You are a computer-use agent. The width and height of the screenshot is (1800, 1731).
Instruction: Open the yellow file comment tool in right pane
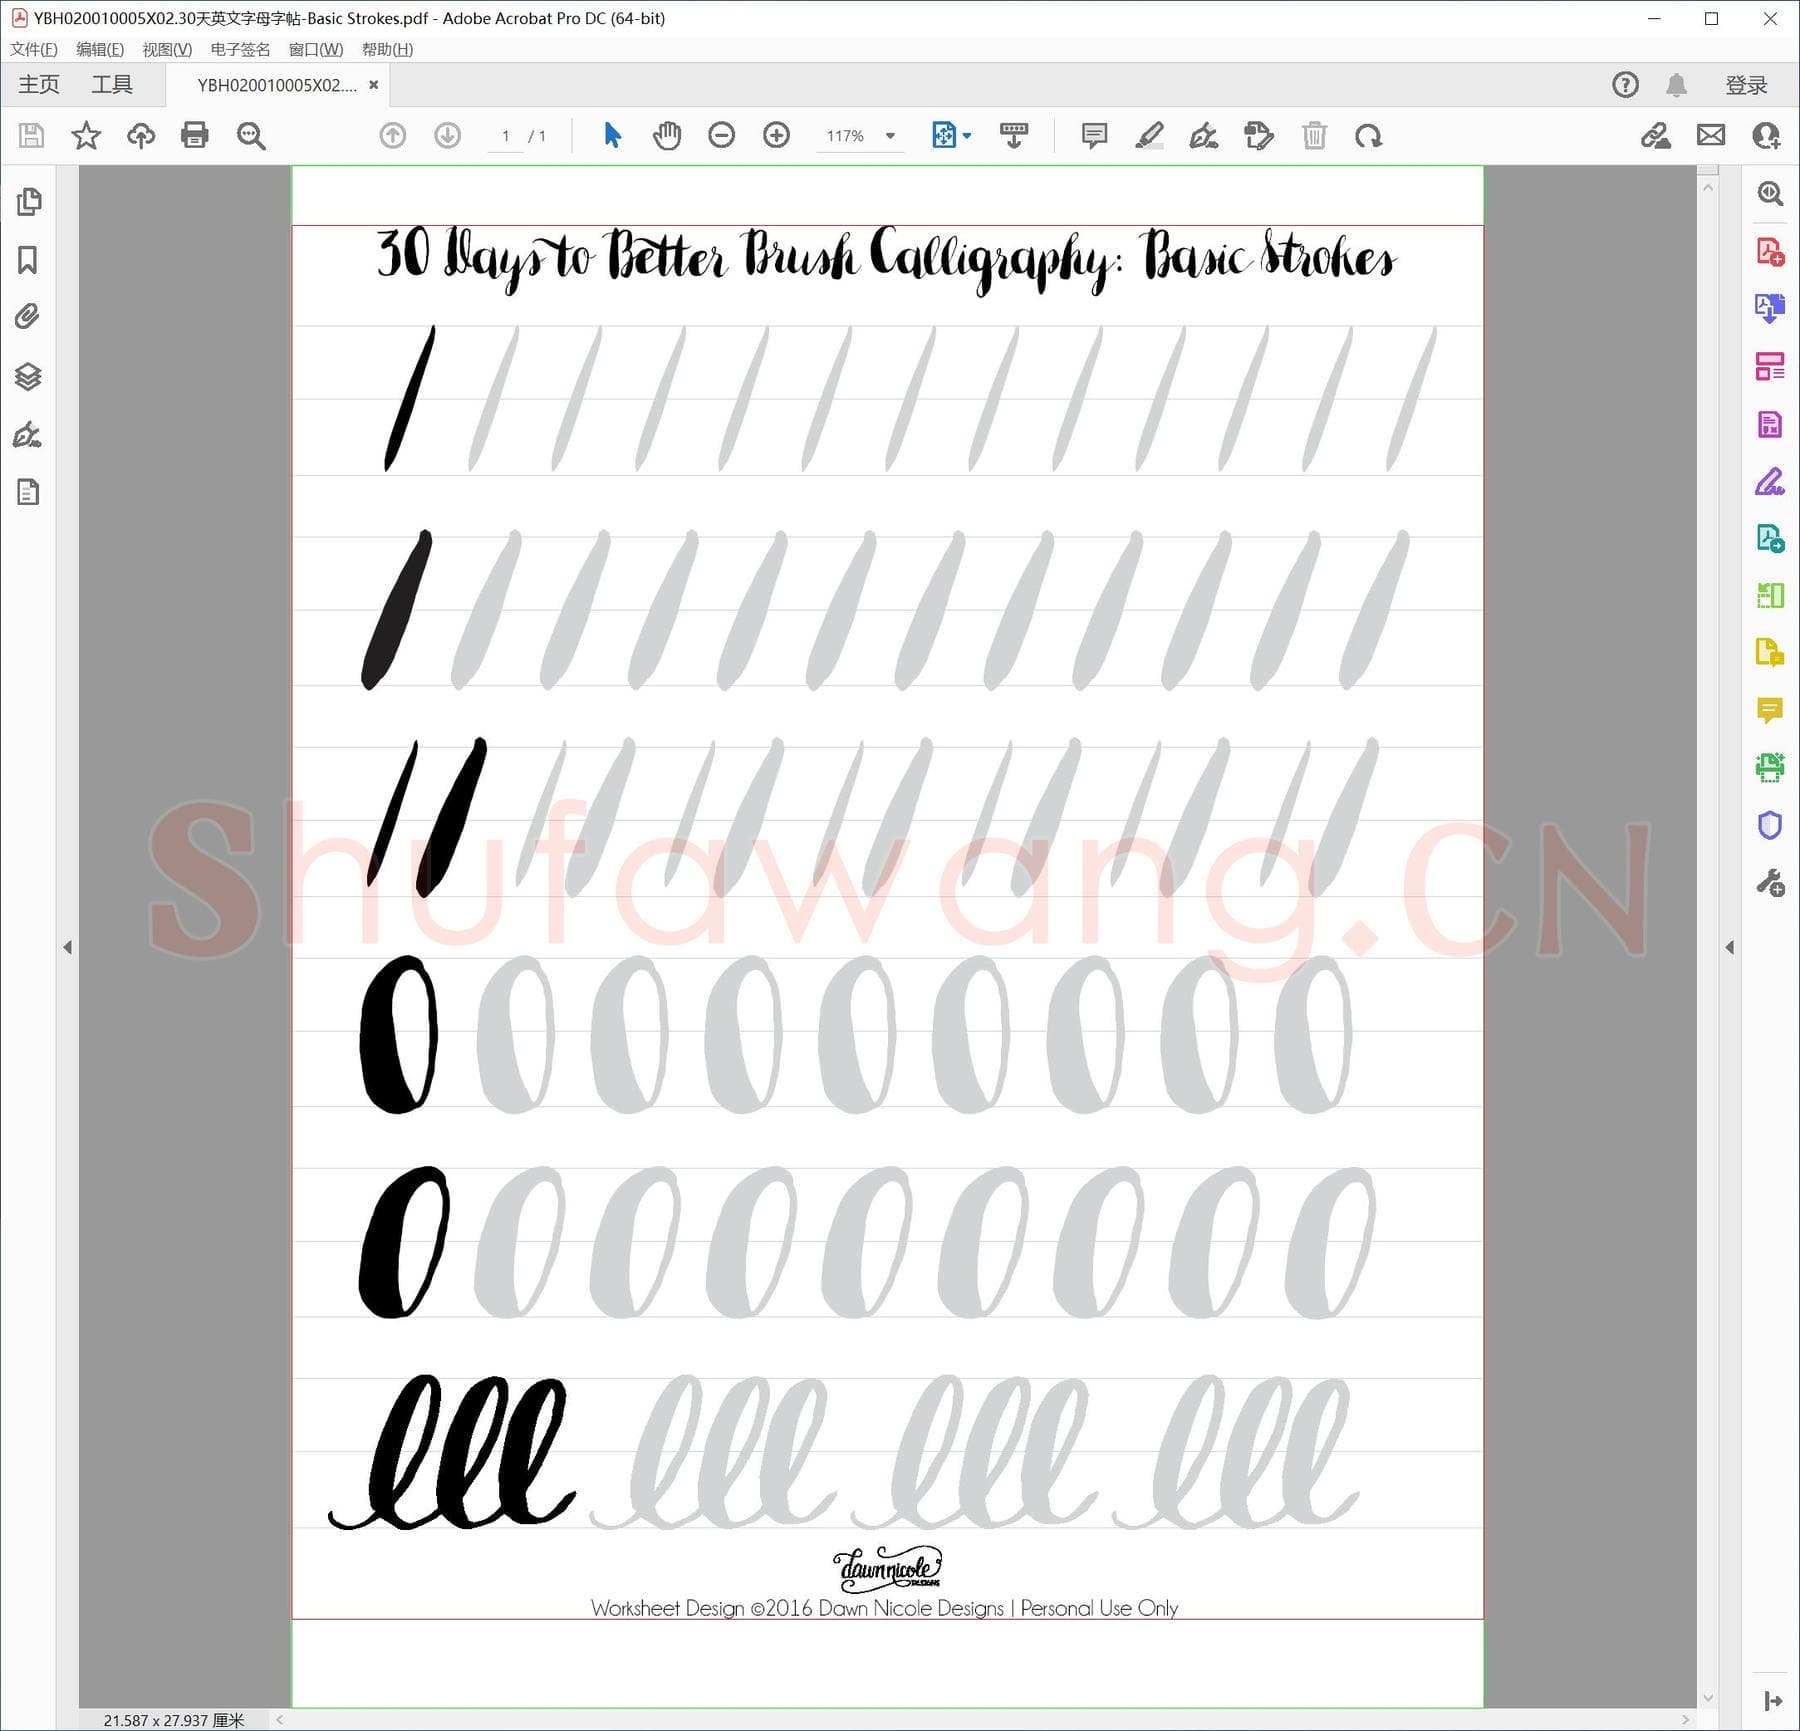coord(1770,653)
